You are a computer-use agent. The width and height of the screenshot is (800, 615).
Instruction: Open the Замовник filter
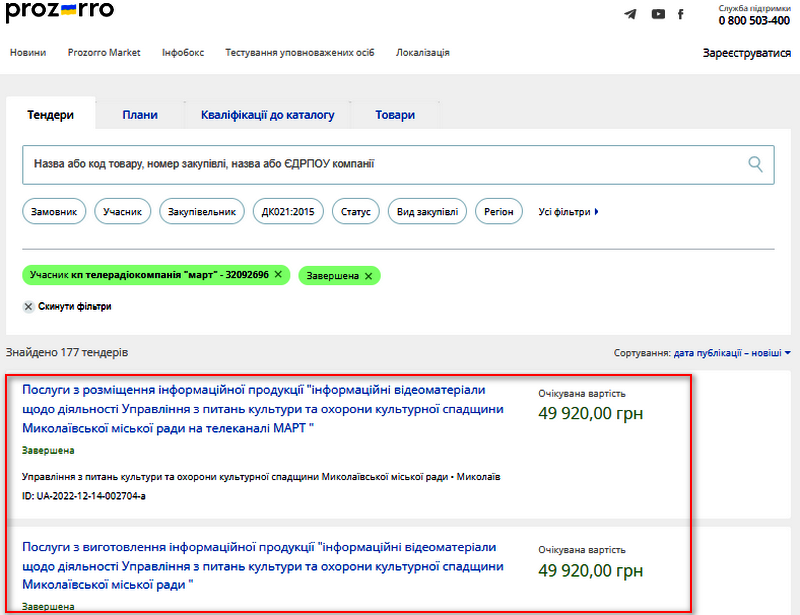[x=53, y=212]
